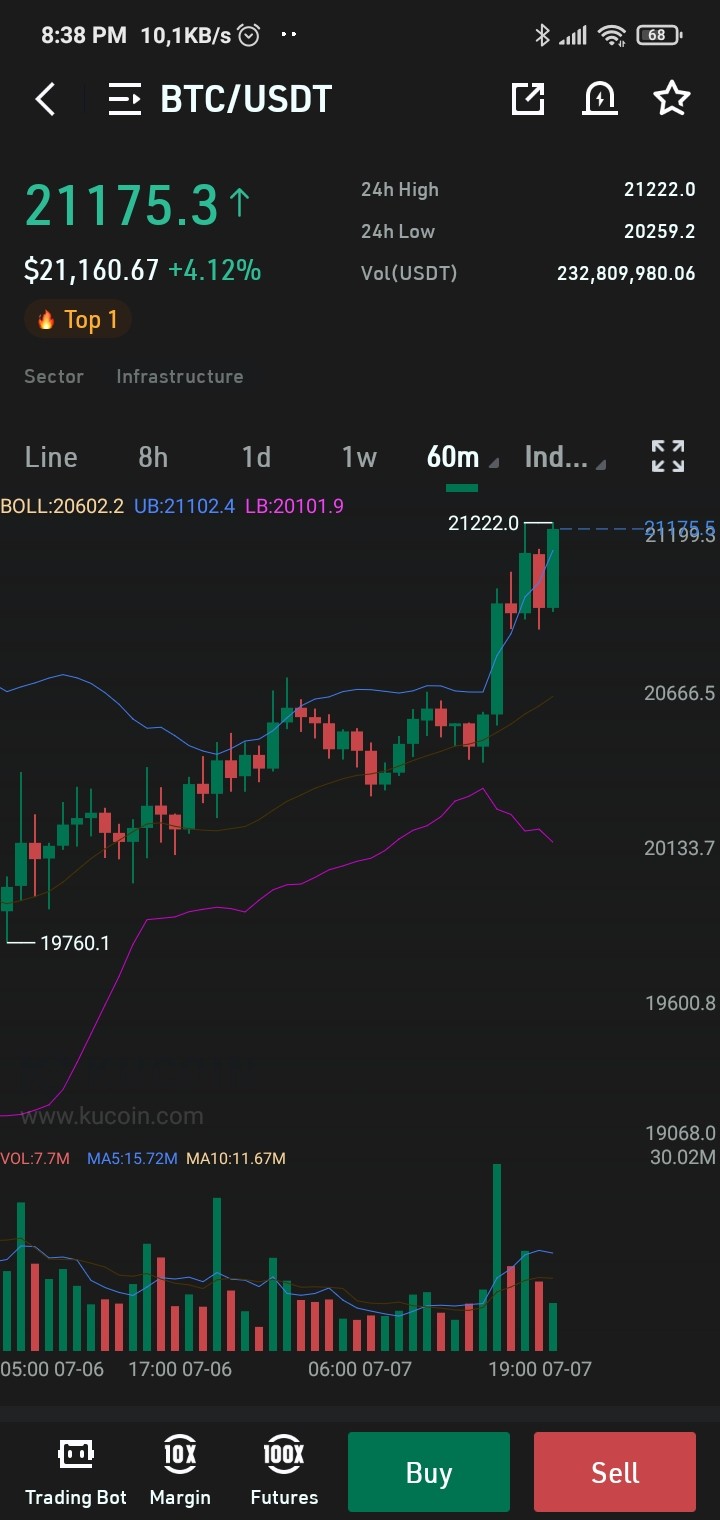Tap the tallest green volume bar
This screenshot has width=720, height=1520.
[x=497, y=1257]
